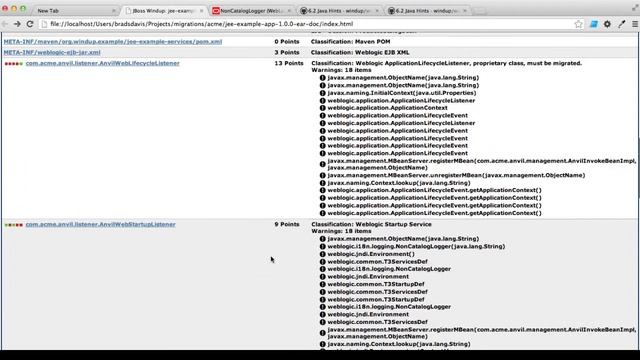Open the Chrome hamburger menu
Viewport: 640px width, 360px height.
[635, 24]
